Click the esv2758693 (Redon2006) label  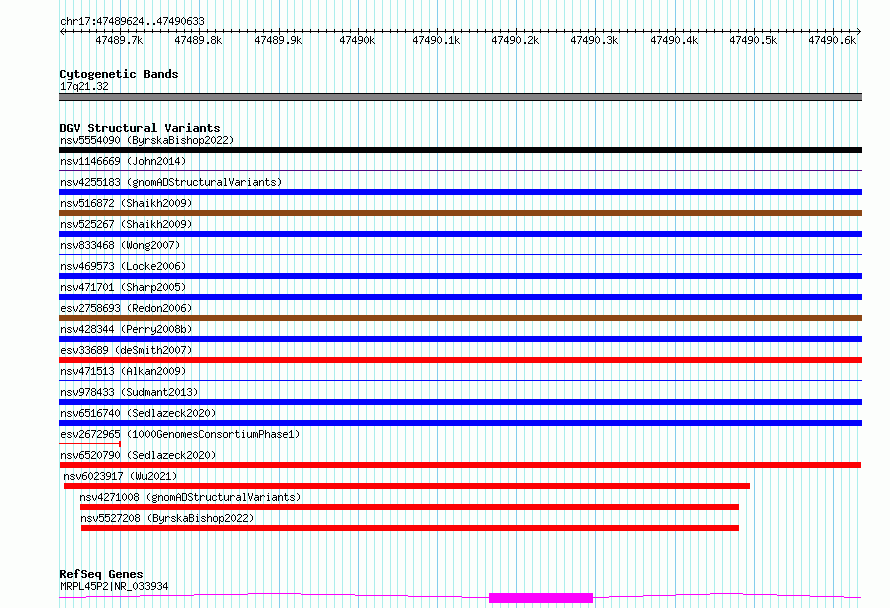(126, 308)
